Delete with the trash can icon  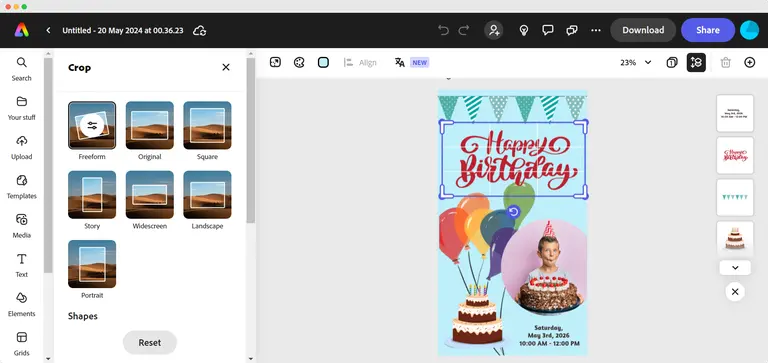[x=725, y=62]
